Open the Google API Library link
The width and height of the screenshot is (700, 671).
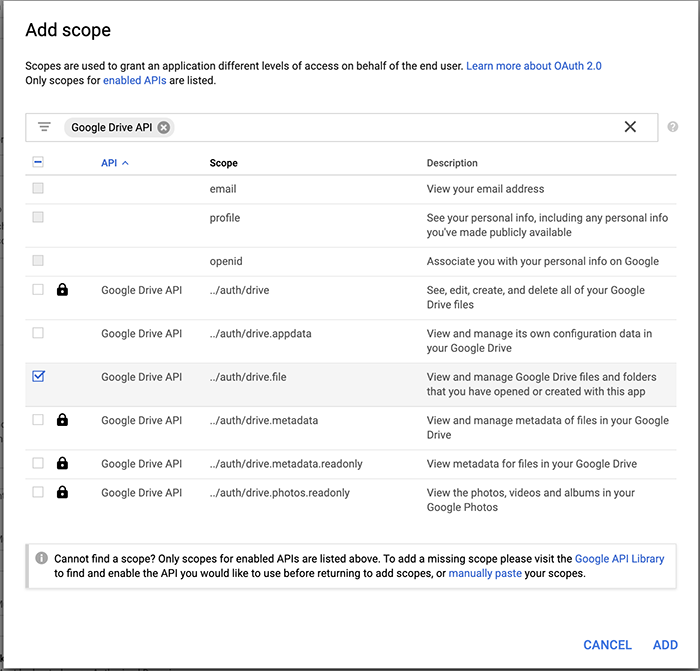619,558
